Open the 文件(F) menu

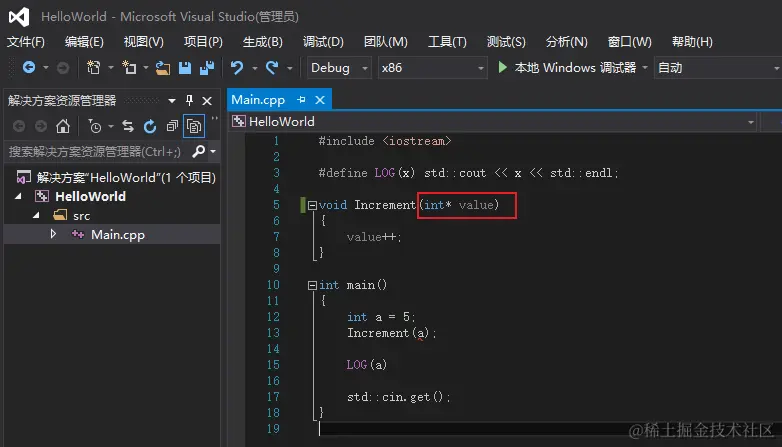(26, 42)
